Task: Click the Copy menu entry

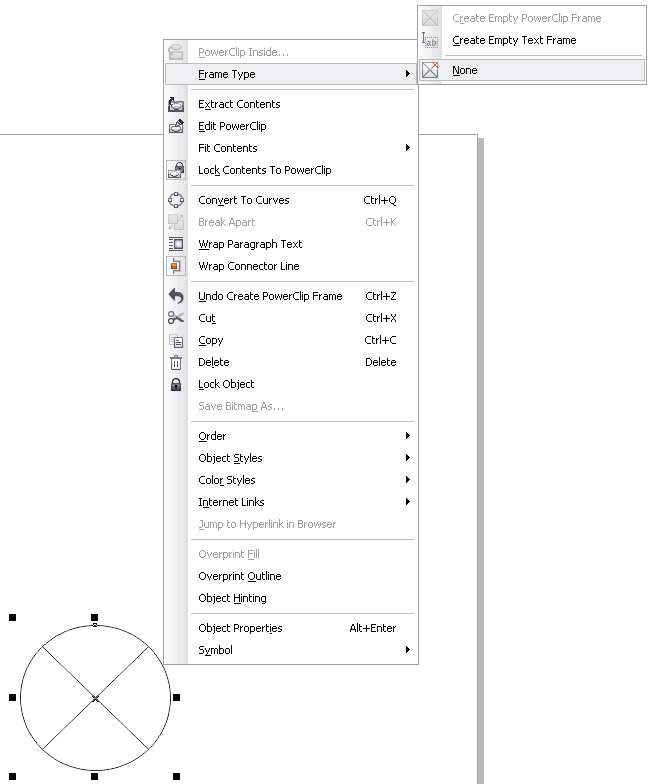Action: coord(291,340)
